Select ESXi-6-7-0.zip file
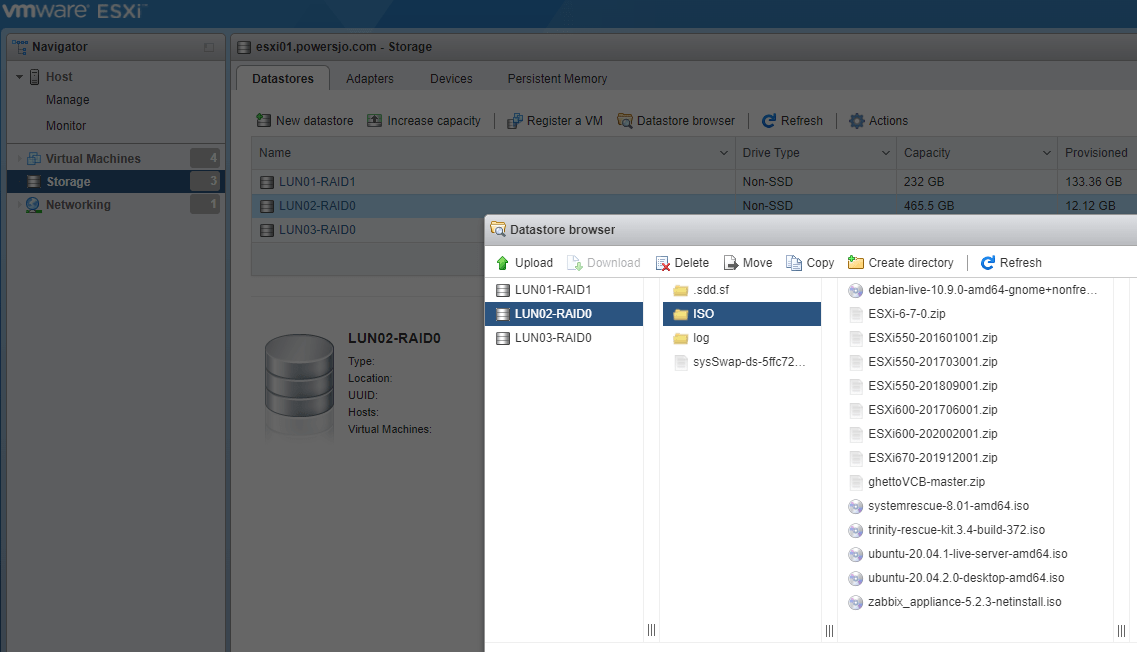1137x652 pixels. click(x=898, y=314)
